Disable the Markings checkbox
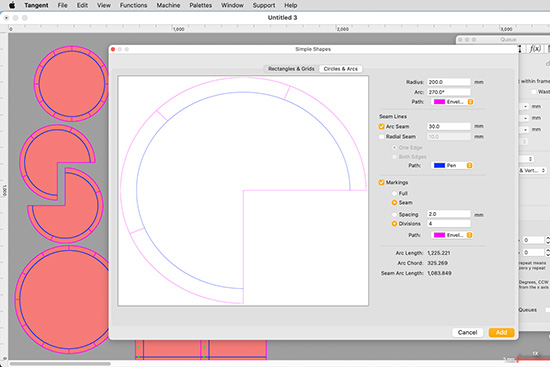The image size is (550, 367). (x=382, y=182)
